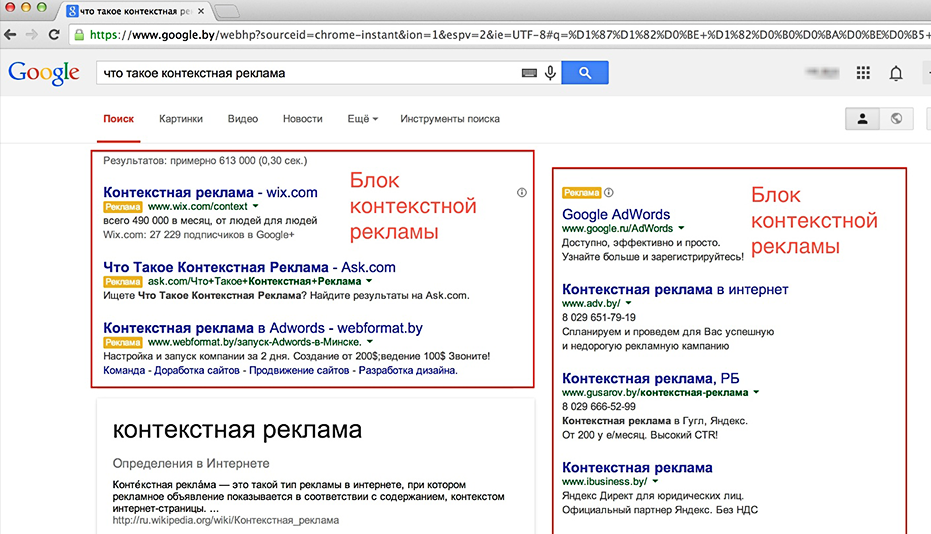Viewport: 931px width, 534px height.
Task: Click info icon next to the right-side Реклама label
Action: click(609, 192)
